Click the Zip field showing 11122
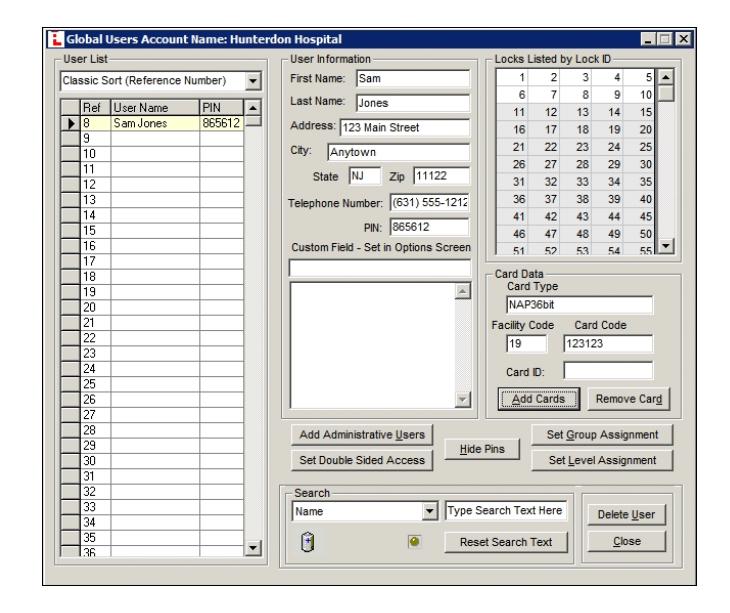 tap(441, 176)
